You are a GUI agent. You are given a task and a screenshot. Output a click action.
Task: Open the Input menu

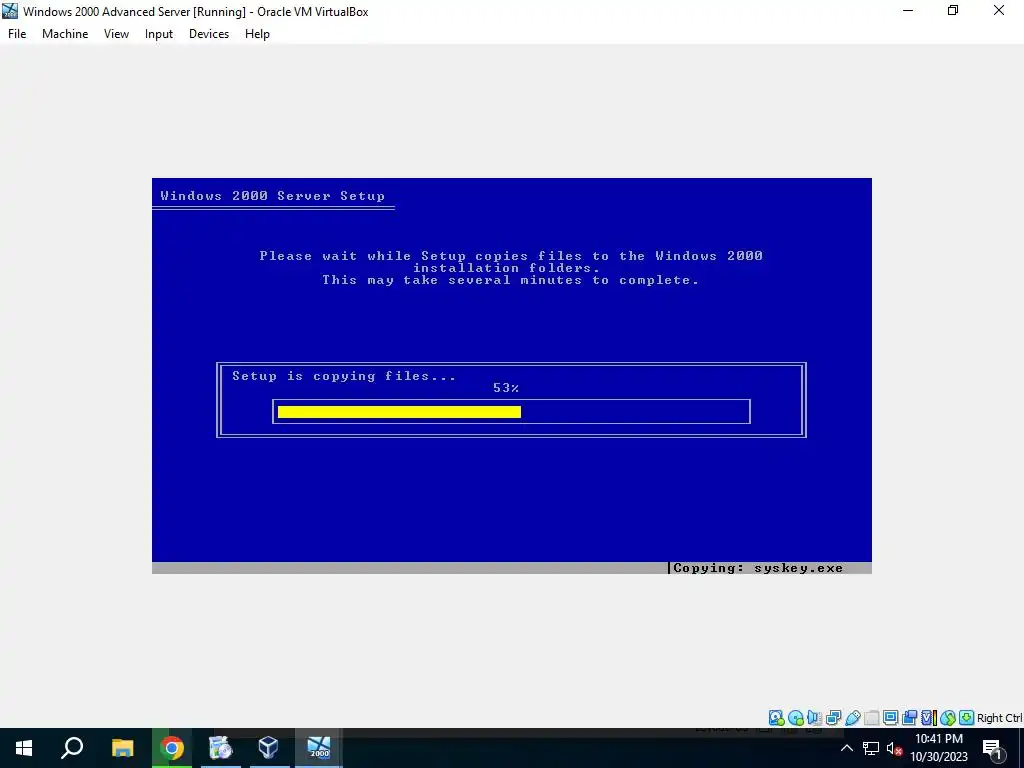point(159,34)
